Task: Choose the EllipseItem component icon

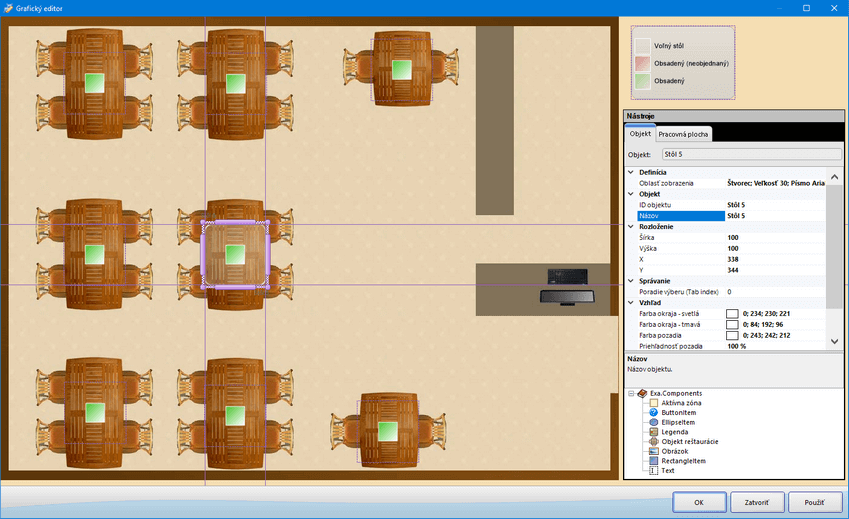Action: pos(654,423)
